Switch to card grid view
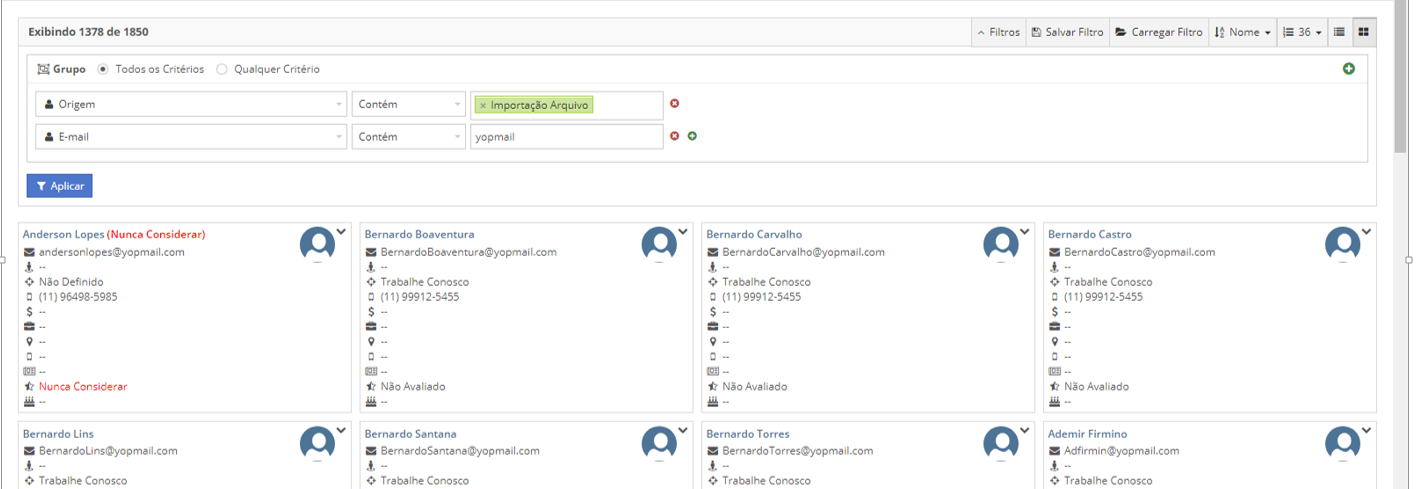This screenshot has height=489, width=1416. [x=1364, y=32]
